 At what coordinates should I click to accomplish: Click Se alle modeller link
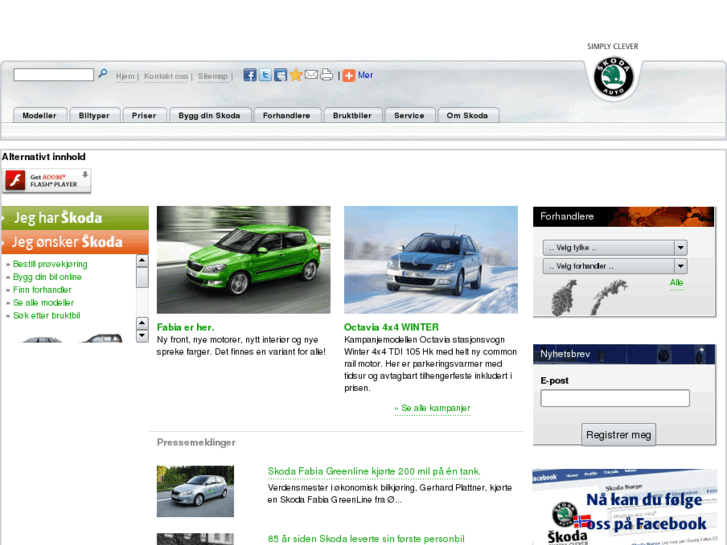(44, 303)
